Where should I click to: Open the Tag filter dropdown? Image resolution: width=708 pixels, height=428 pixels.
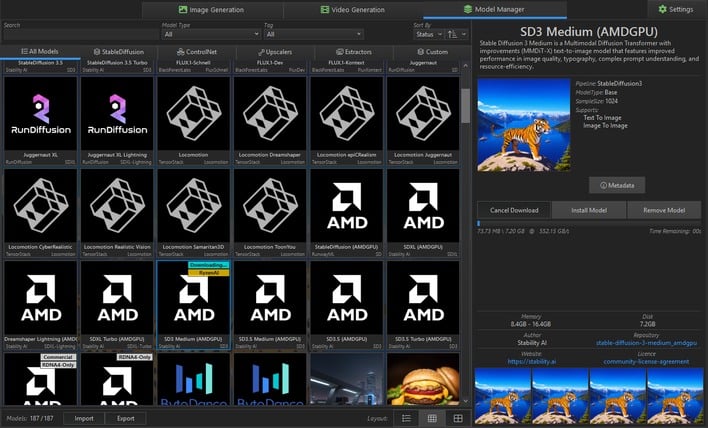coord(313,34)
